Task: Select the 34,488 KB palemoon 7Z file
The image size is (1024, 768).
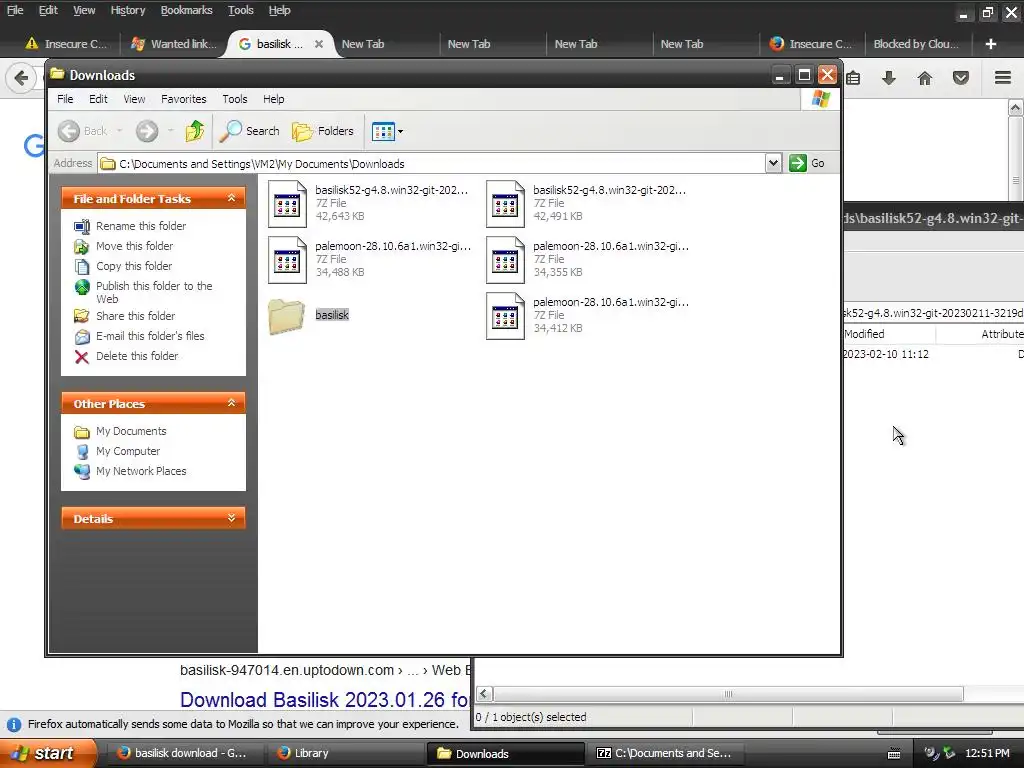Action: coord(369,259)
